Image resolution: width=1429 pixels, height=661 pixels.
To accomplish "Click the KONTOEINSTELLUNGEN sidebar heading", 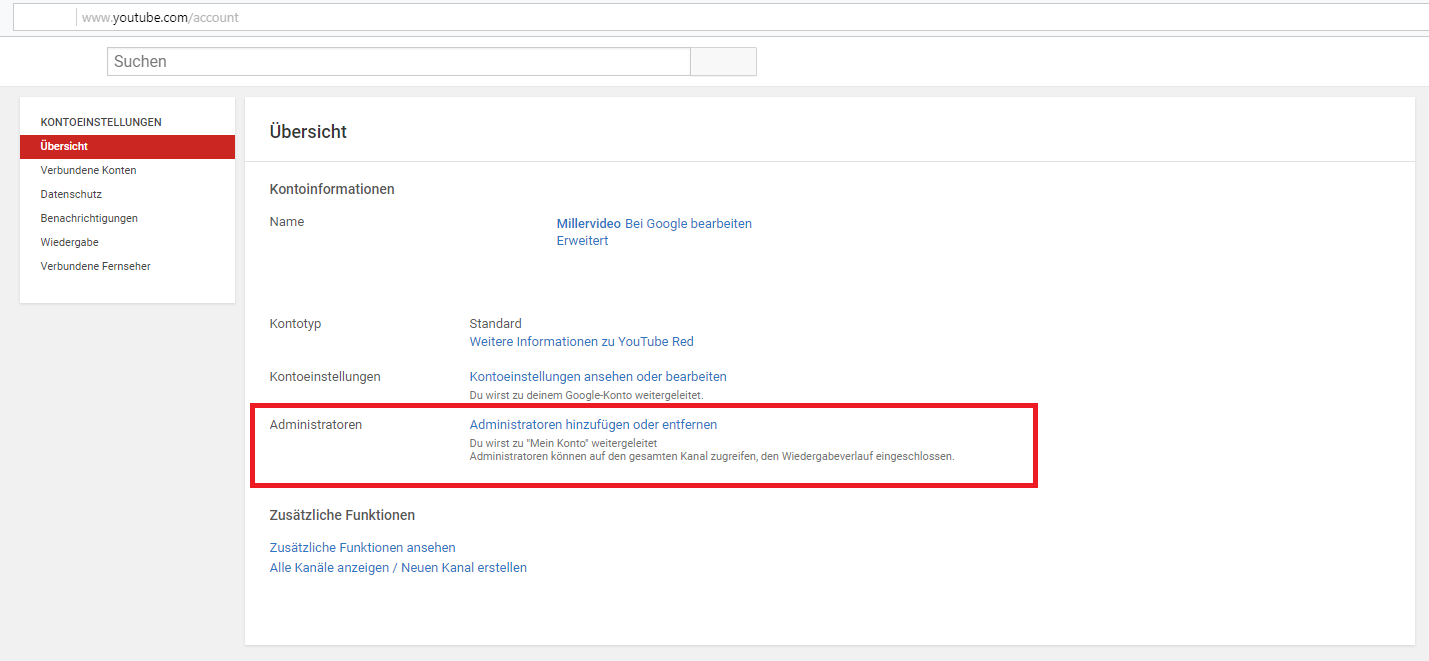I will point(101,122).
